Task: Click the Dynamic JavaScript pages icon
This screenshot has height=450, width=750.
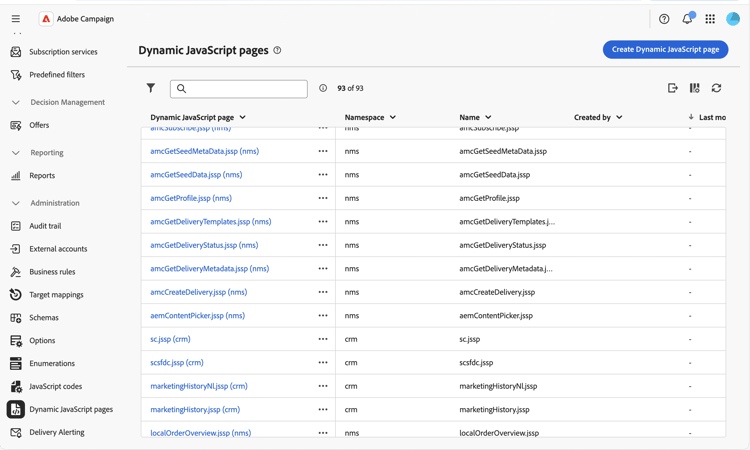Action: click(x=16, y=409)
